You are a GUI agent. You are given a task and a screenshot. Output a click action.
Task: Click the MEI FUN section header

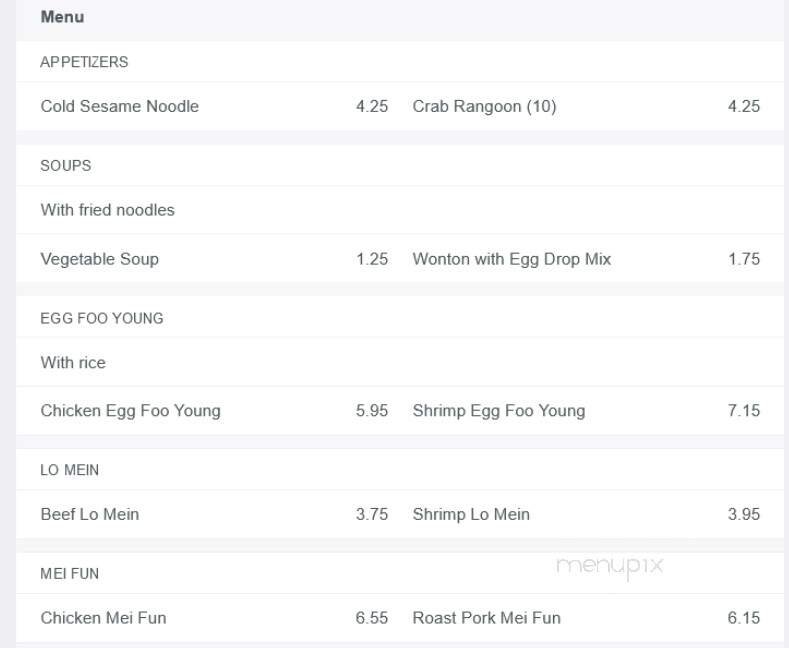[70, 574]
